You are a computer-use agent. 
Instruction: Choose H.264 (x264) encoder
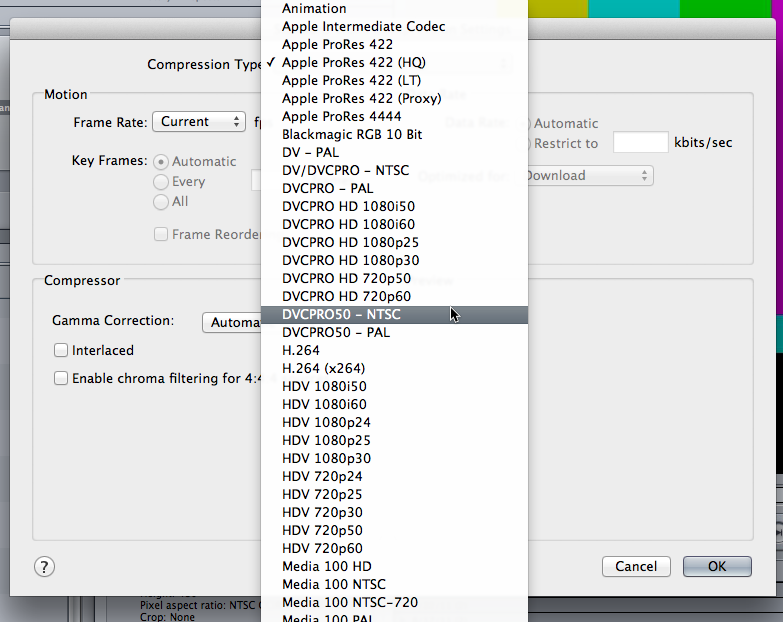pos(394,368)
